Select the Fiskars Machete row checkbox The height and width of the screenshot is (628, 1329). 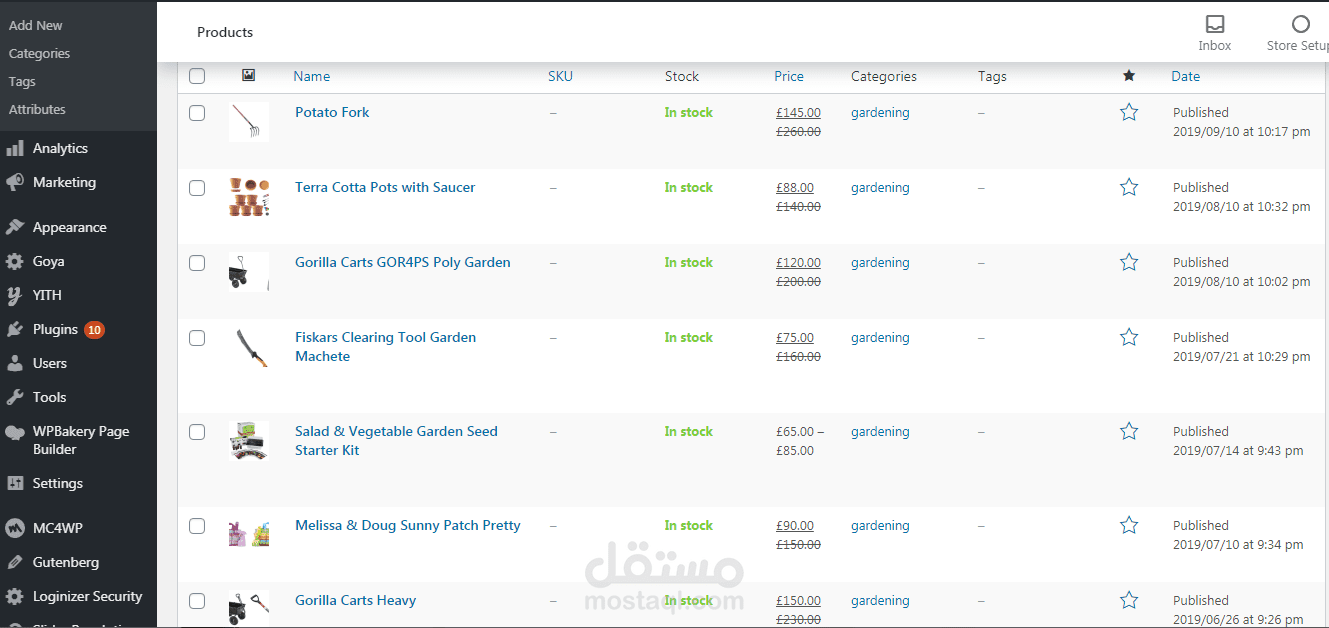click(x=197, y=338)
